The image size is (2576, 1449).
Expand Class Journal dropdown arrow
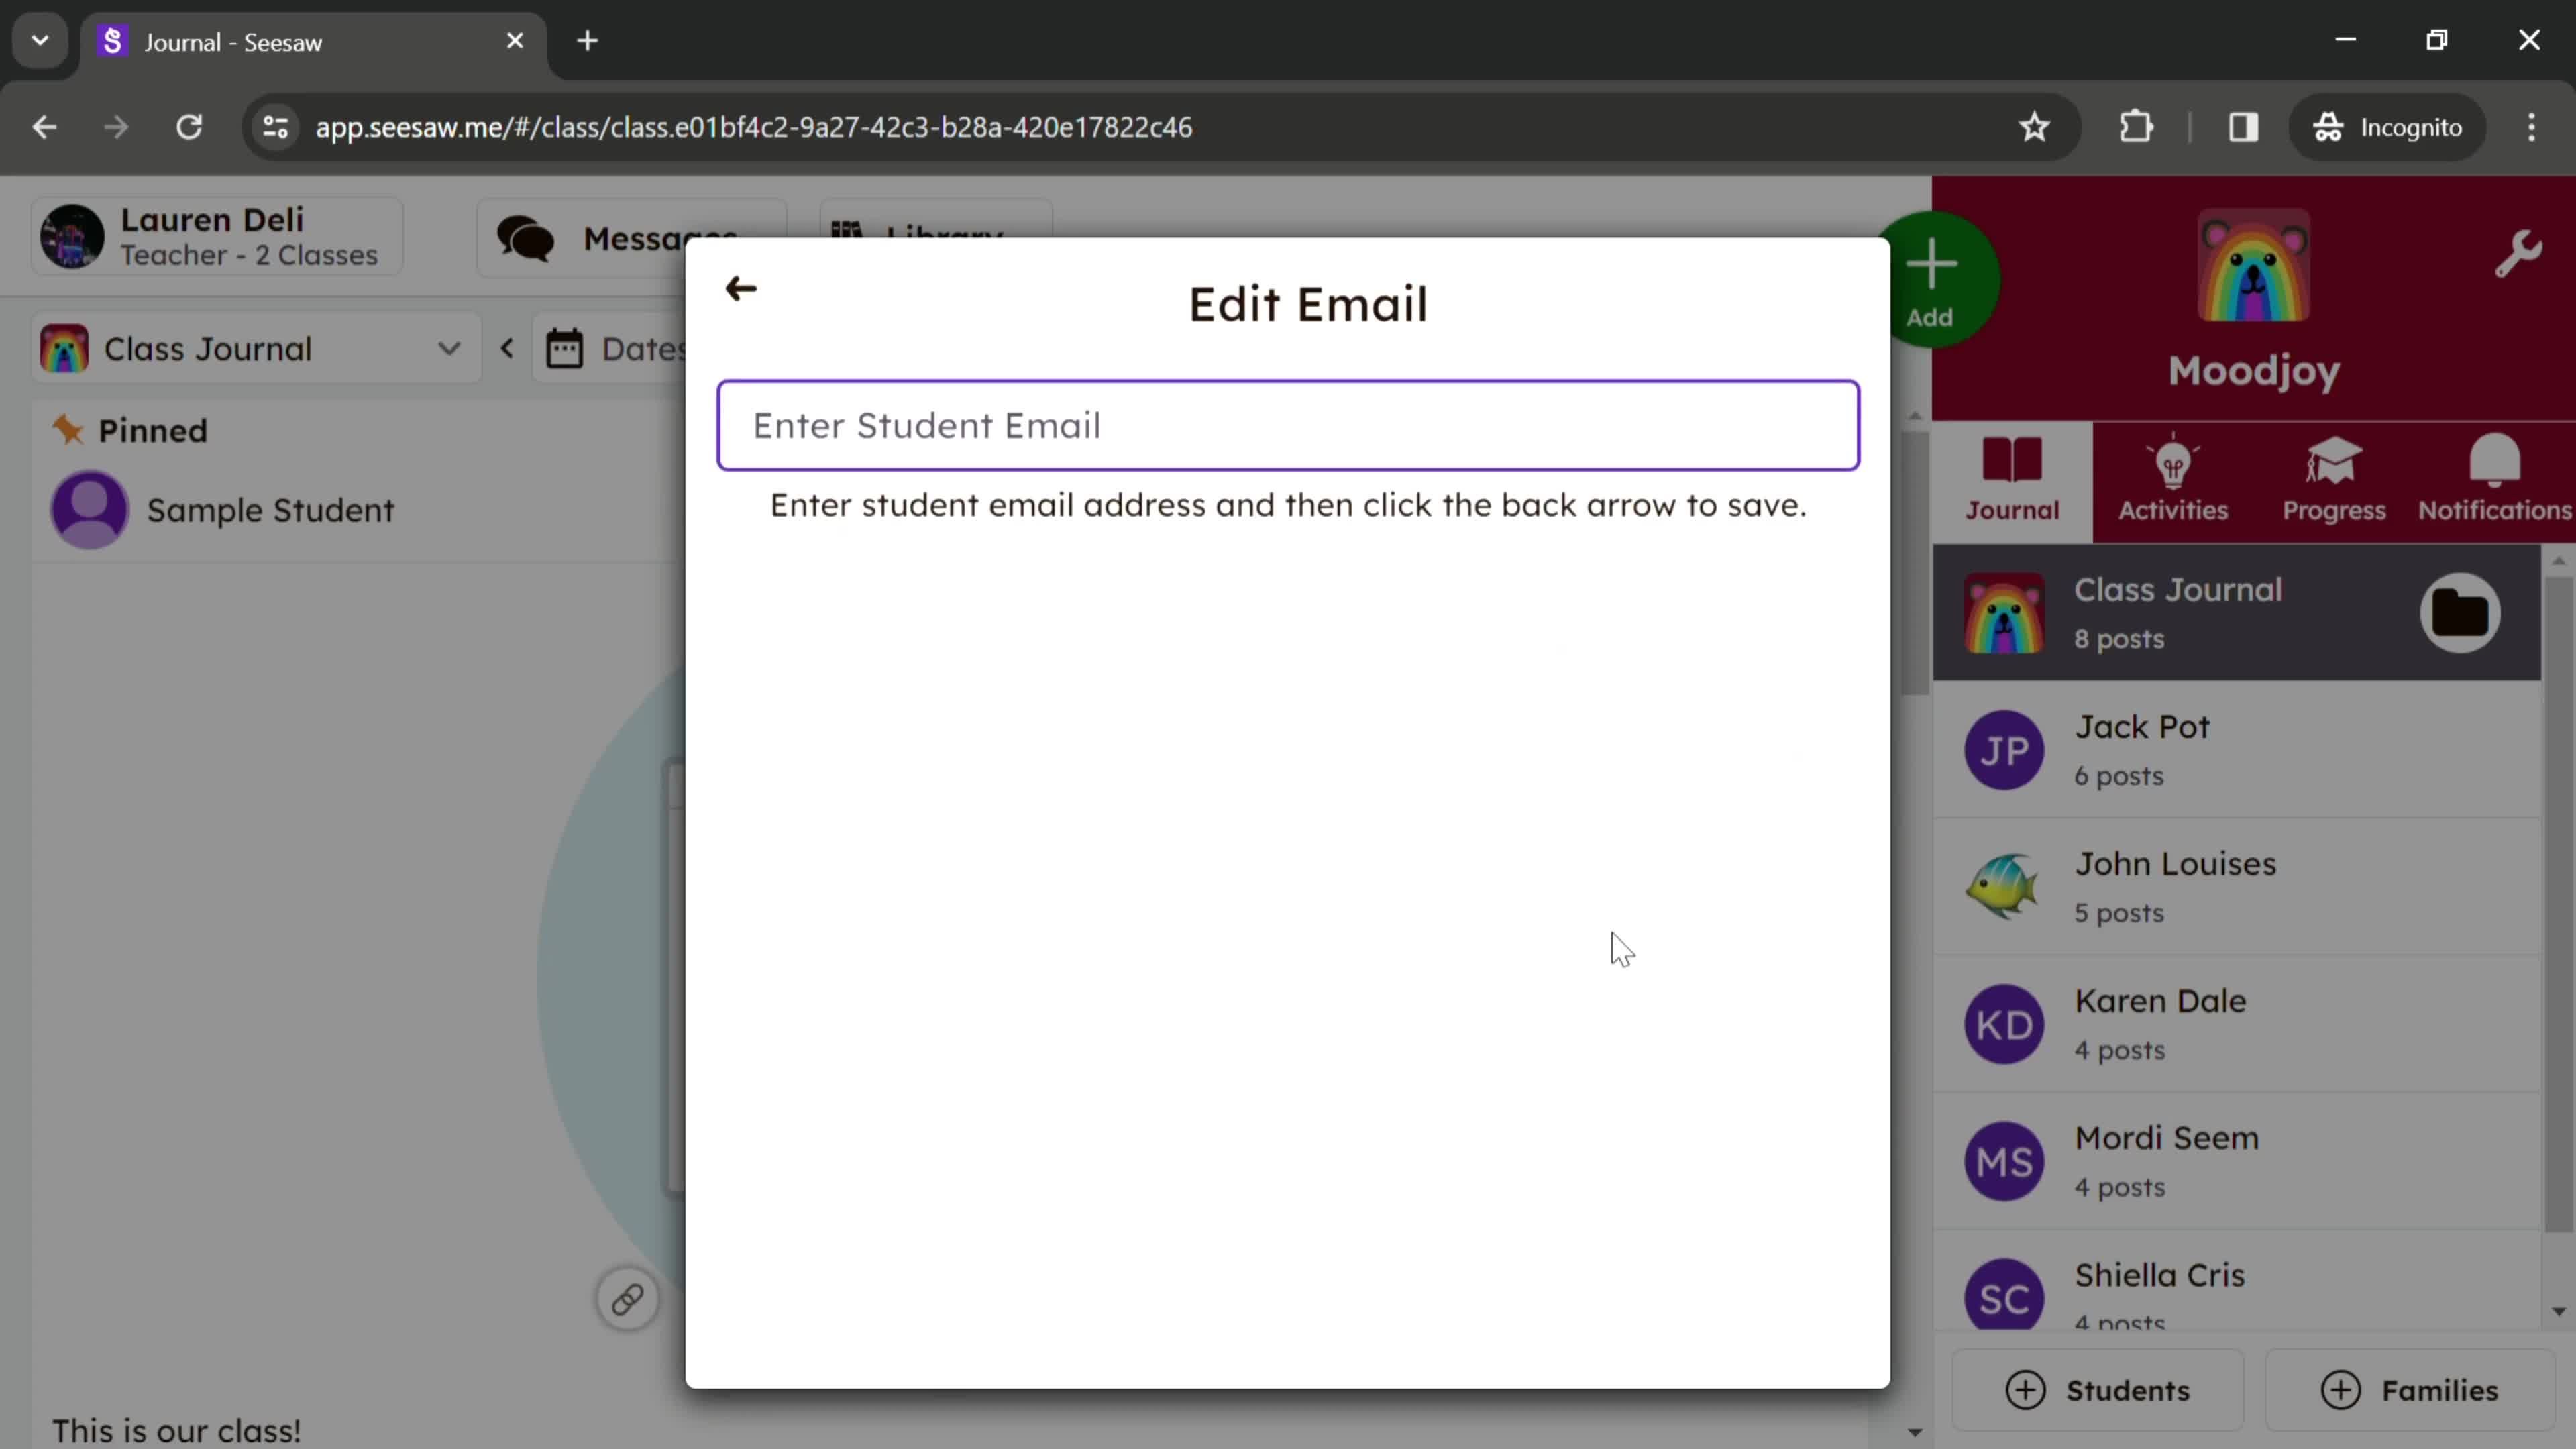point(451,349)
